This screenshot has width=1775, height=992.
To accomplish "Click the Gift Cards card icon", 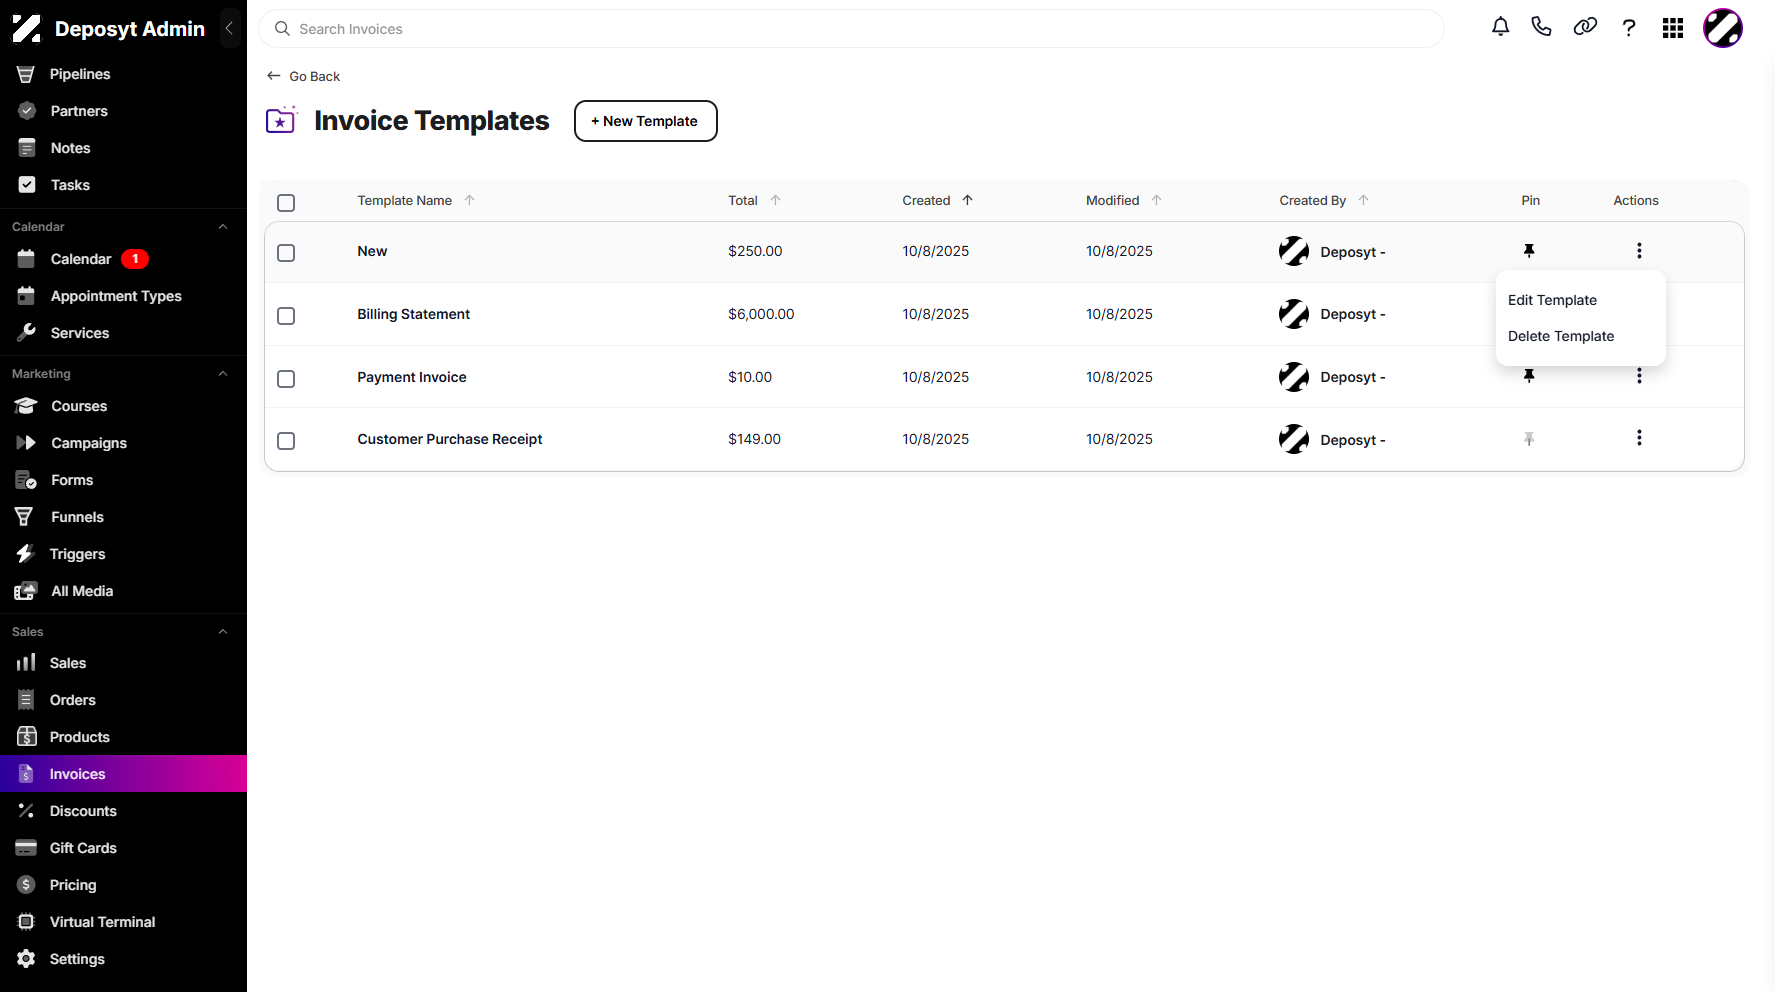I will 26,848.
